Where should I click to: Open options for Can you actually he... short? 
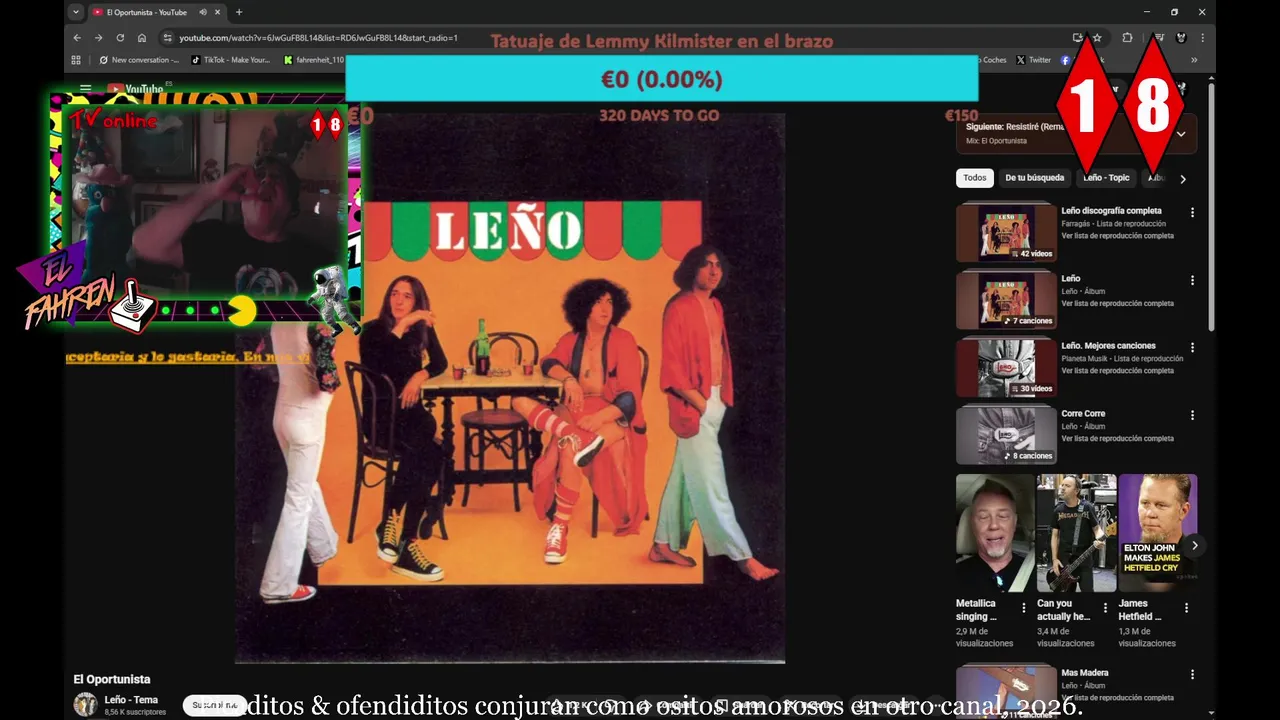pos(1105,608)
